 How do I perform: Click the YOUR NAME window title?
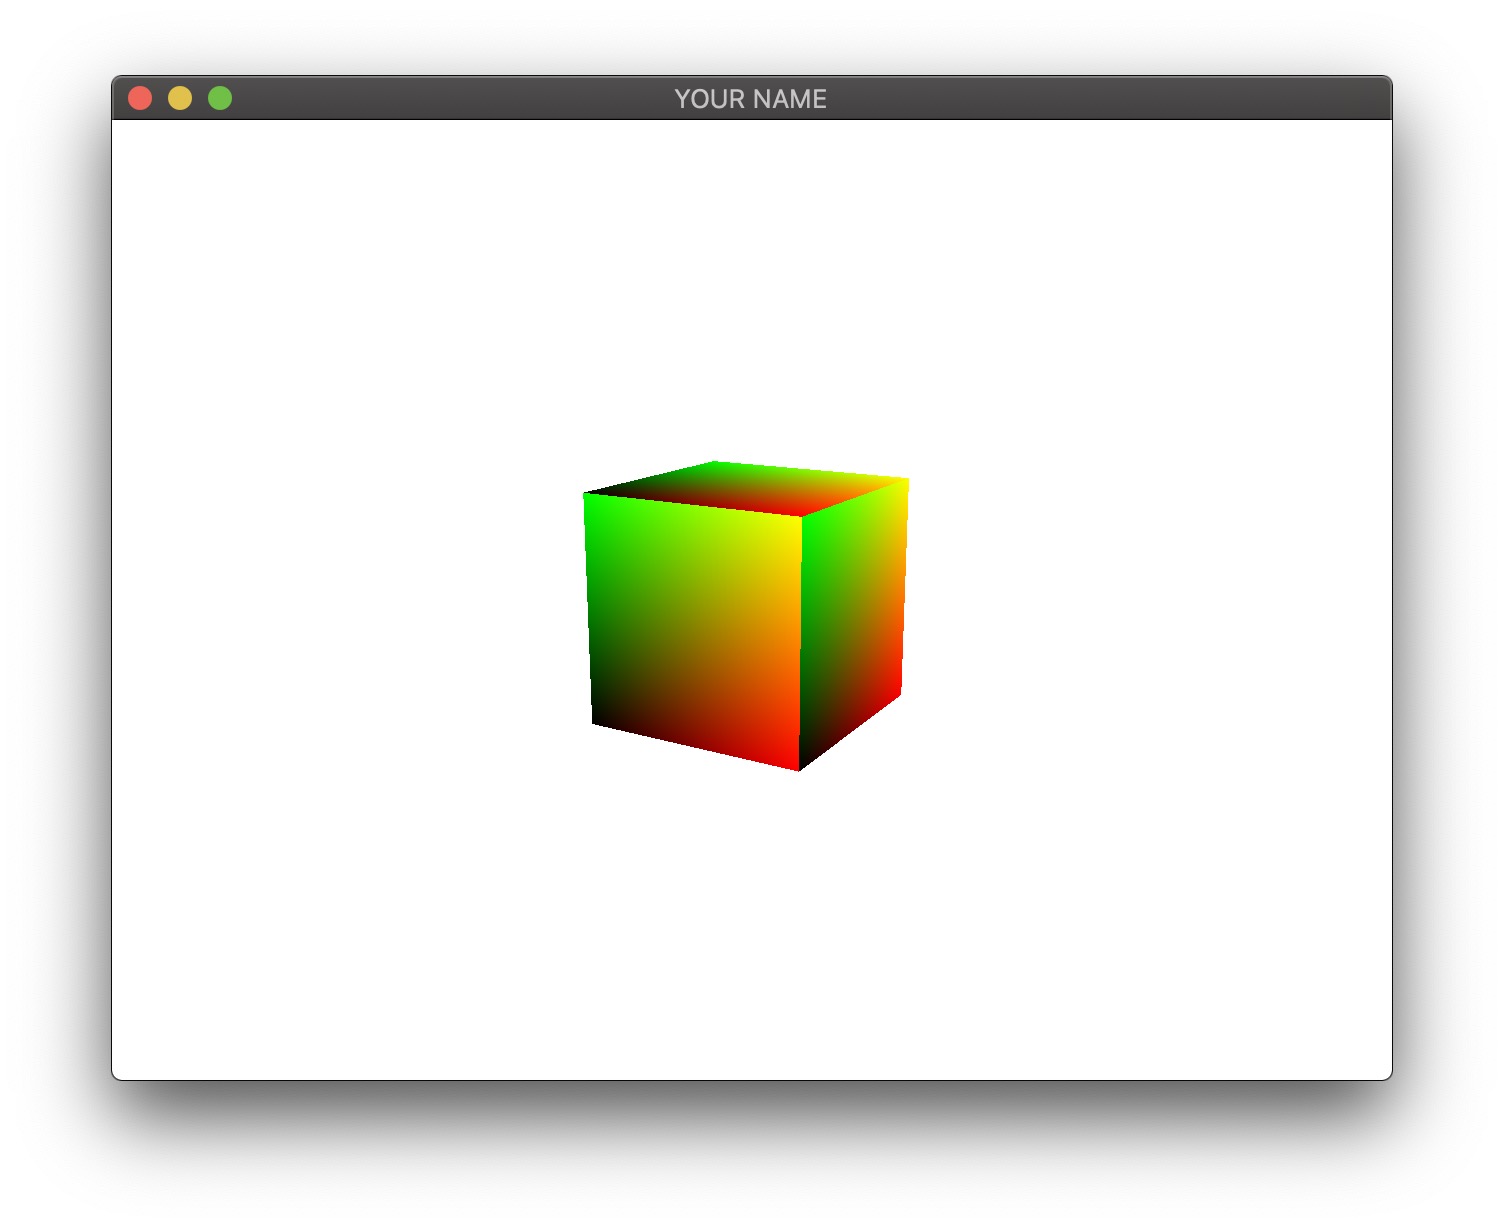point(750,99)
